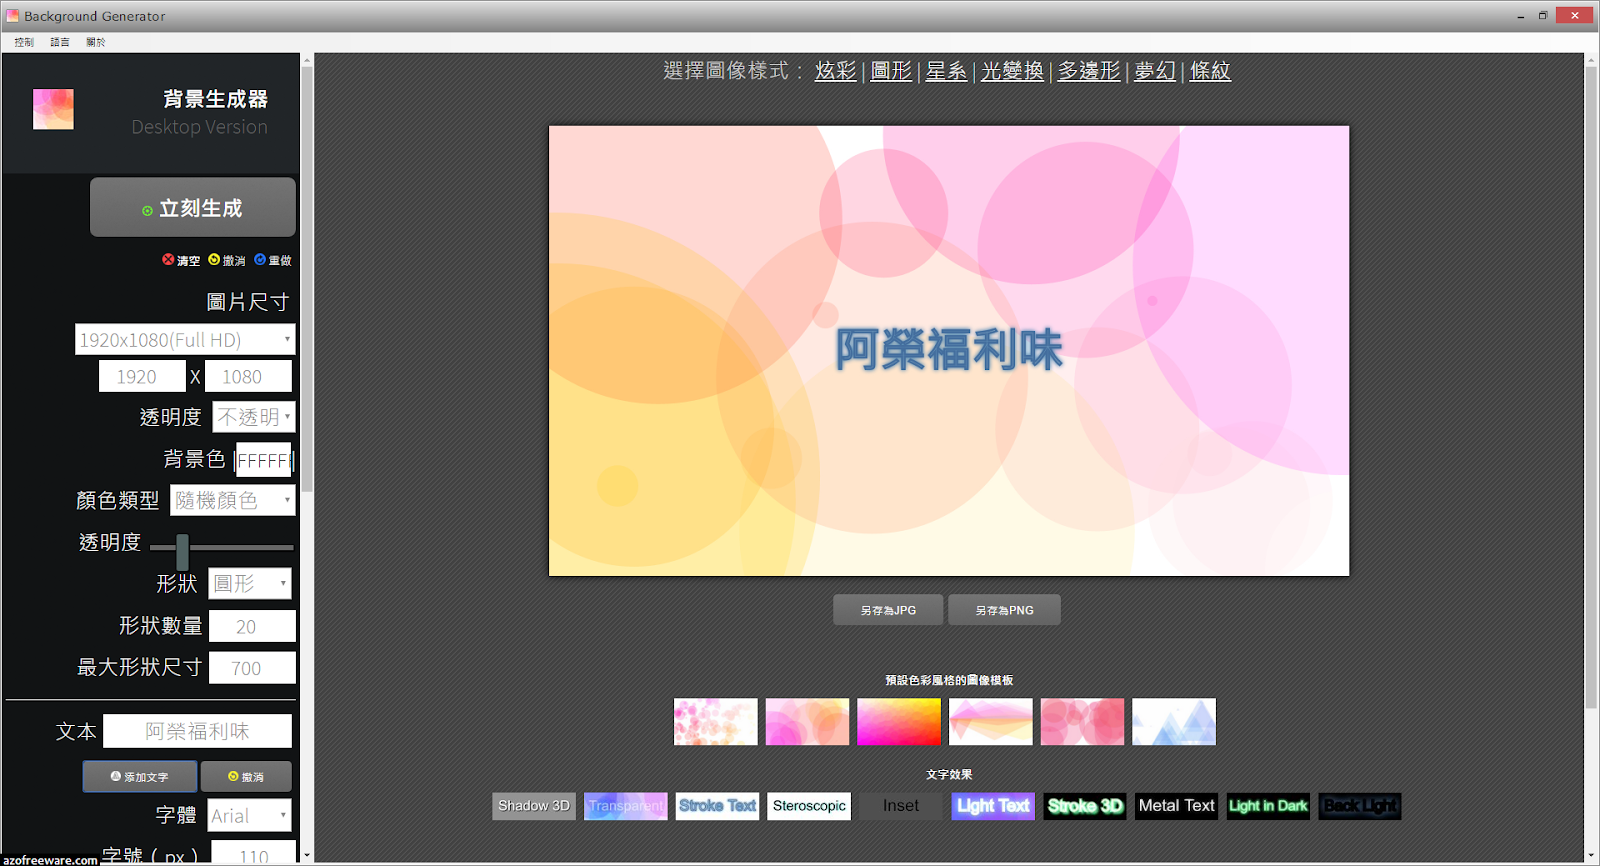1600x866 pixels.
Task: Choose the 光變換 image style
Action: pos(1012,71)
